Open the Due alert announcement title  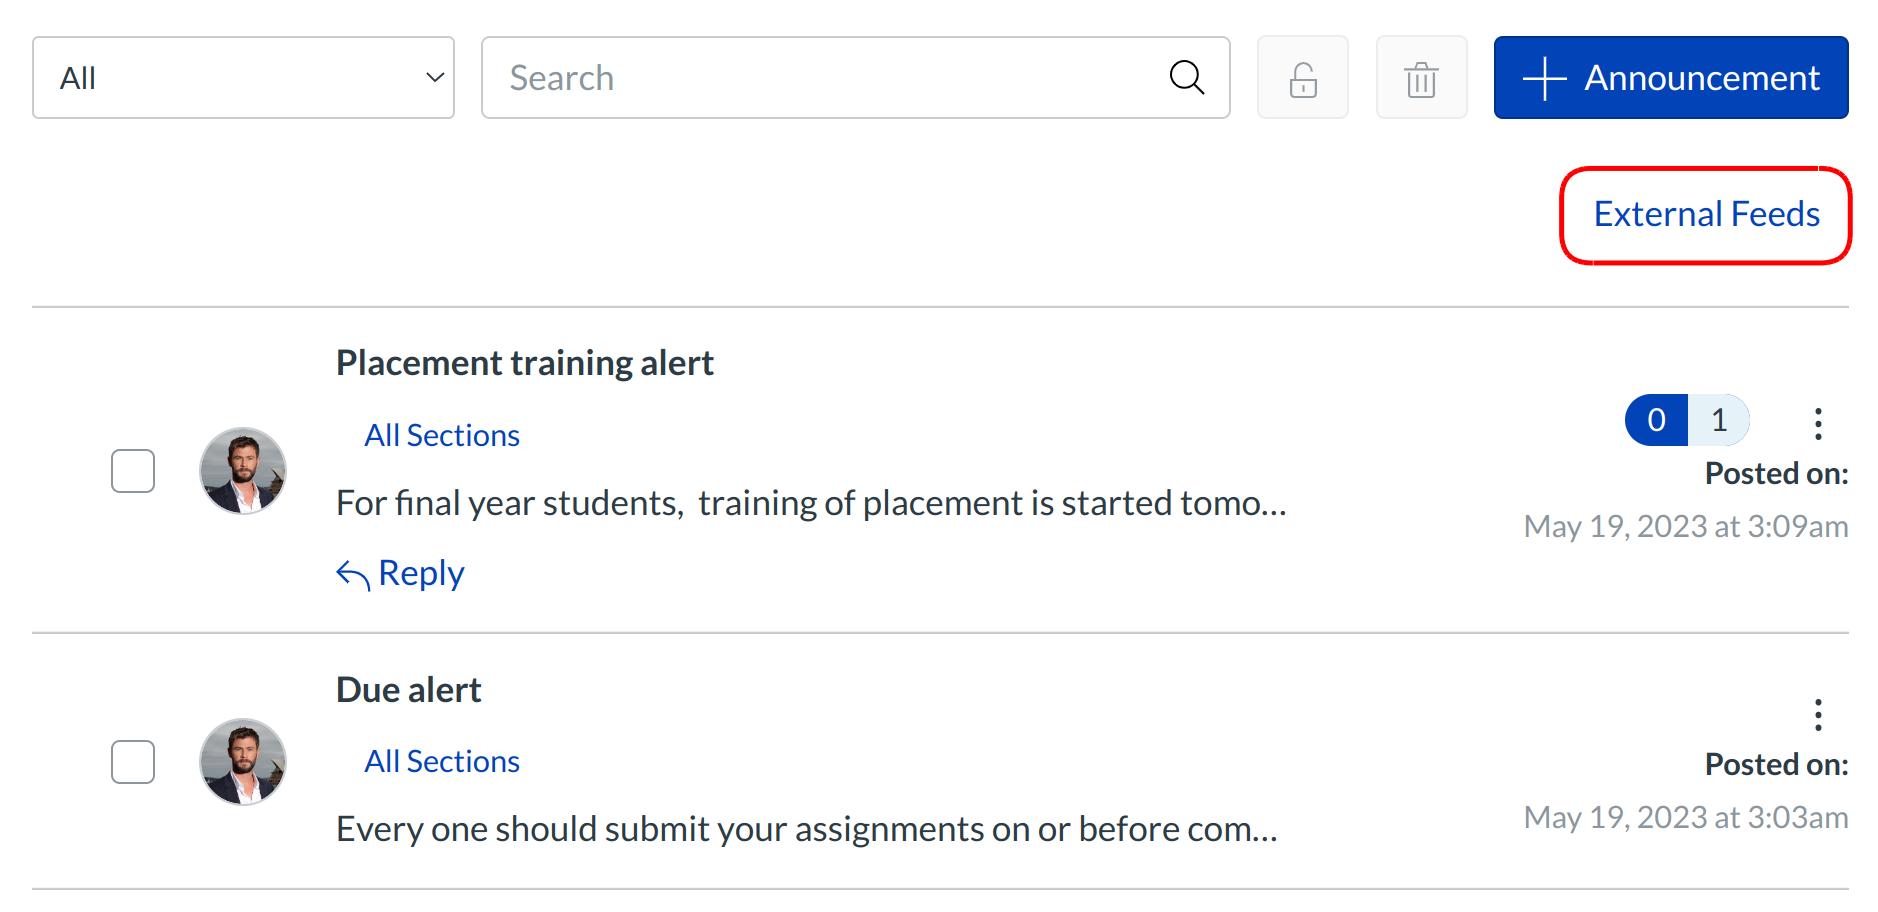[x=408, y=690]
